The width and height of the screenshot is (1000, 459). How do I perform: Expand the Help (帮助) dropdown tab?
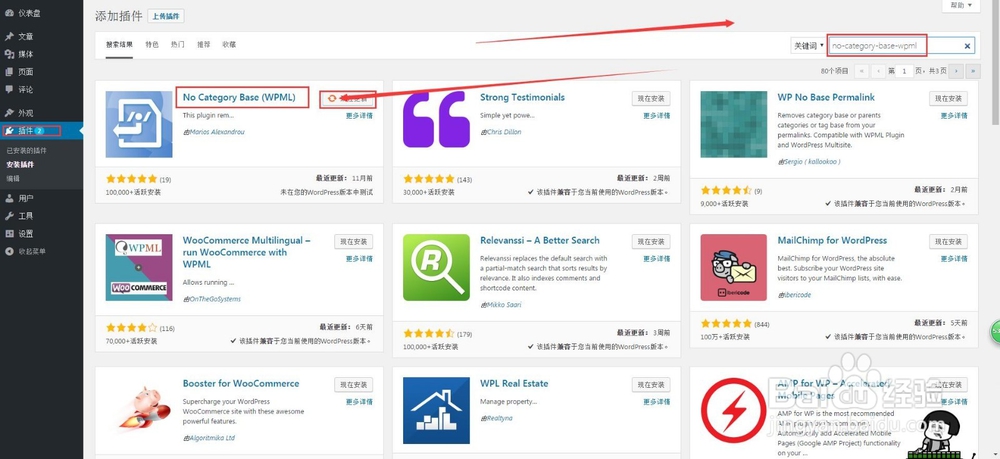click(960, 5)
